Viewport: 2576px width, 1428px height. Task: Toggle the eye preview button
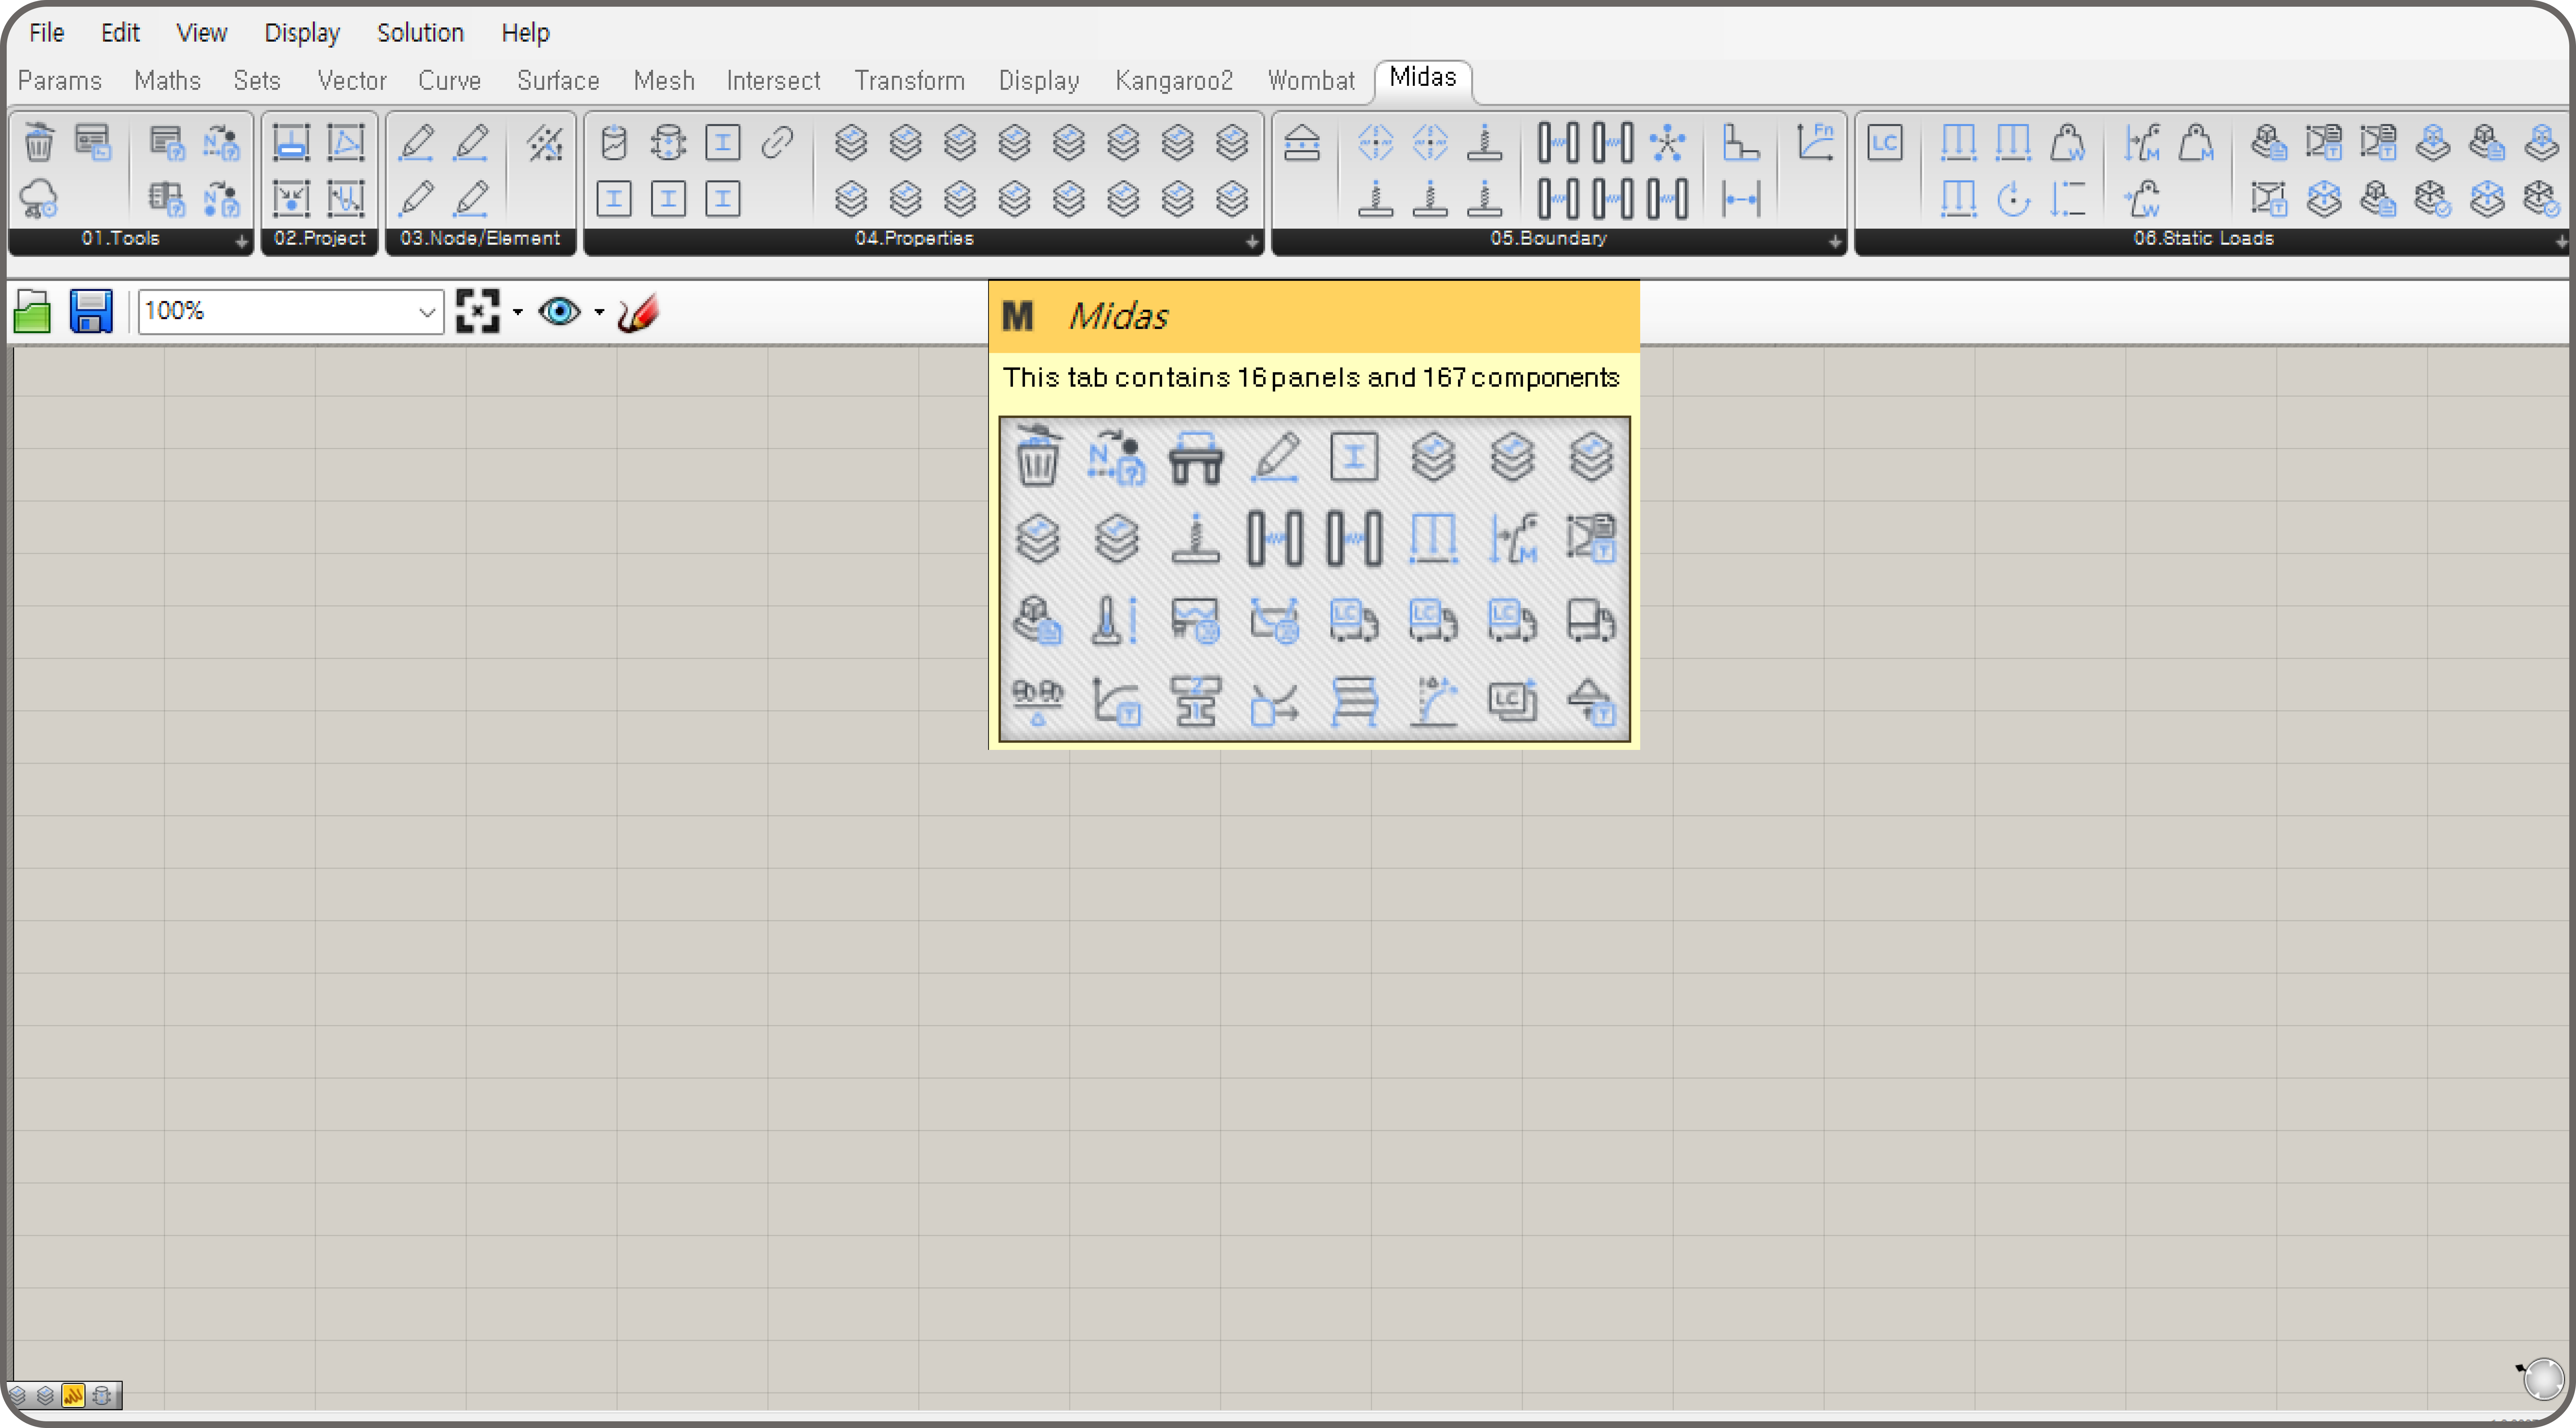(559, 312)
